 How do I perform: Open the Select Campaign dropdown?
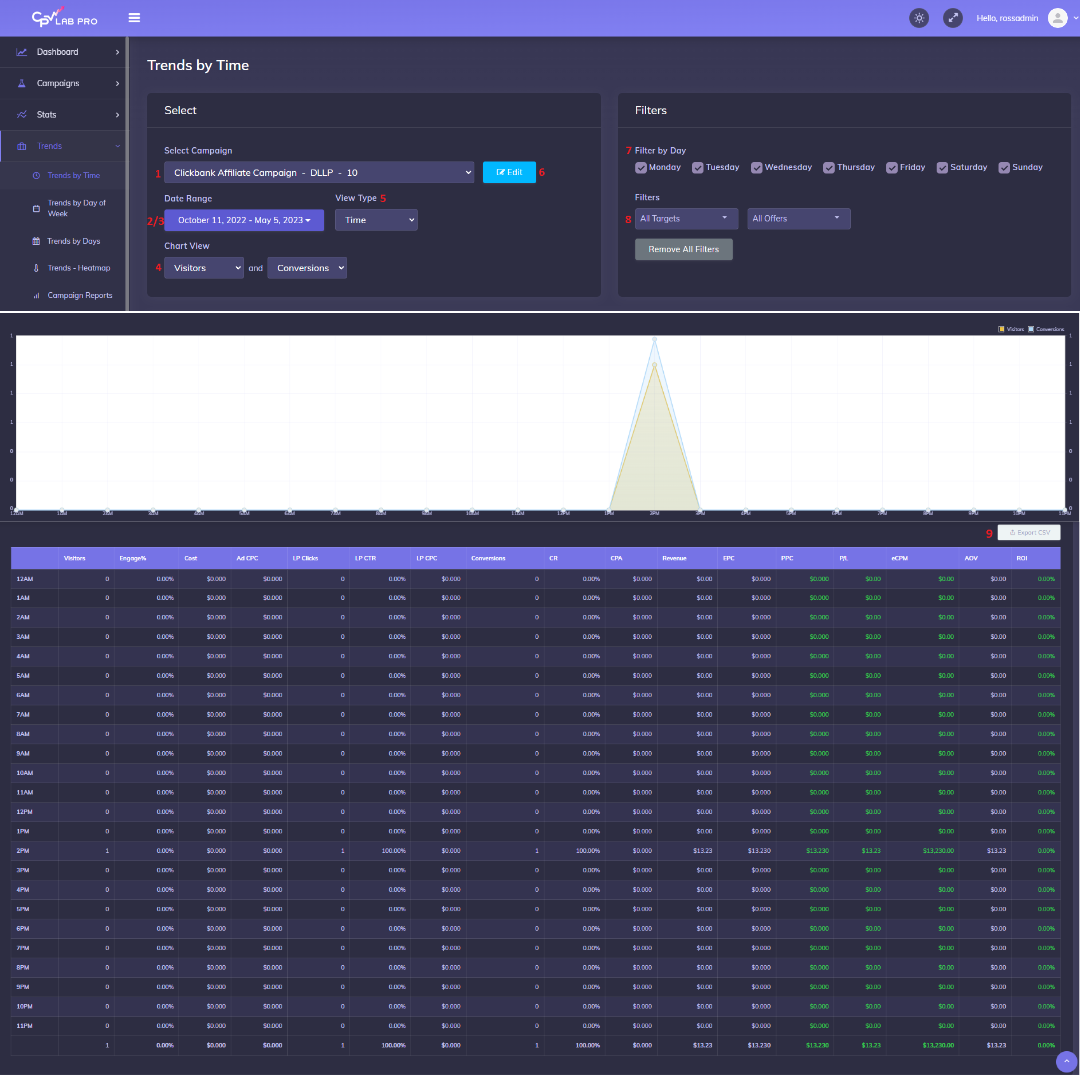click(319, 173)
